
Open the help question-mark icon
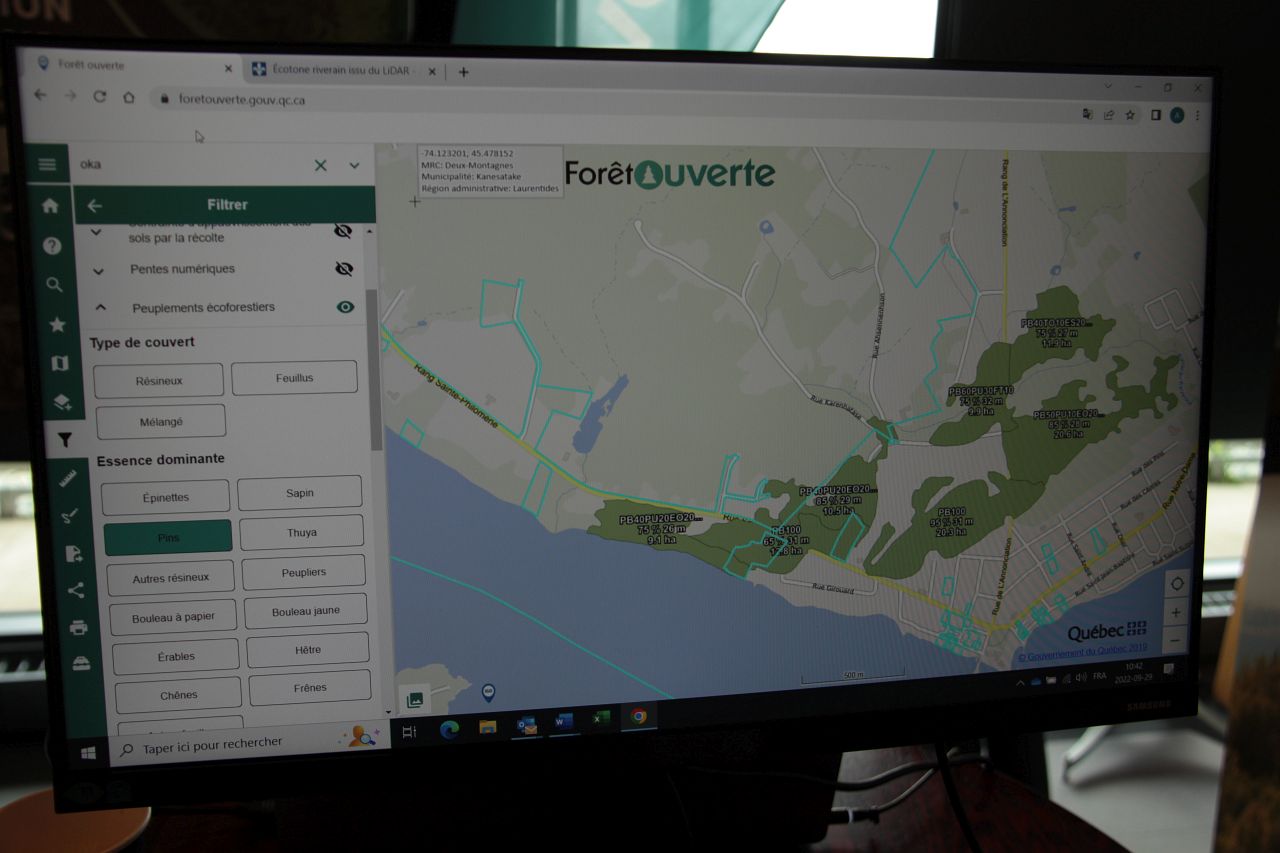pos(52,245)
